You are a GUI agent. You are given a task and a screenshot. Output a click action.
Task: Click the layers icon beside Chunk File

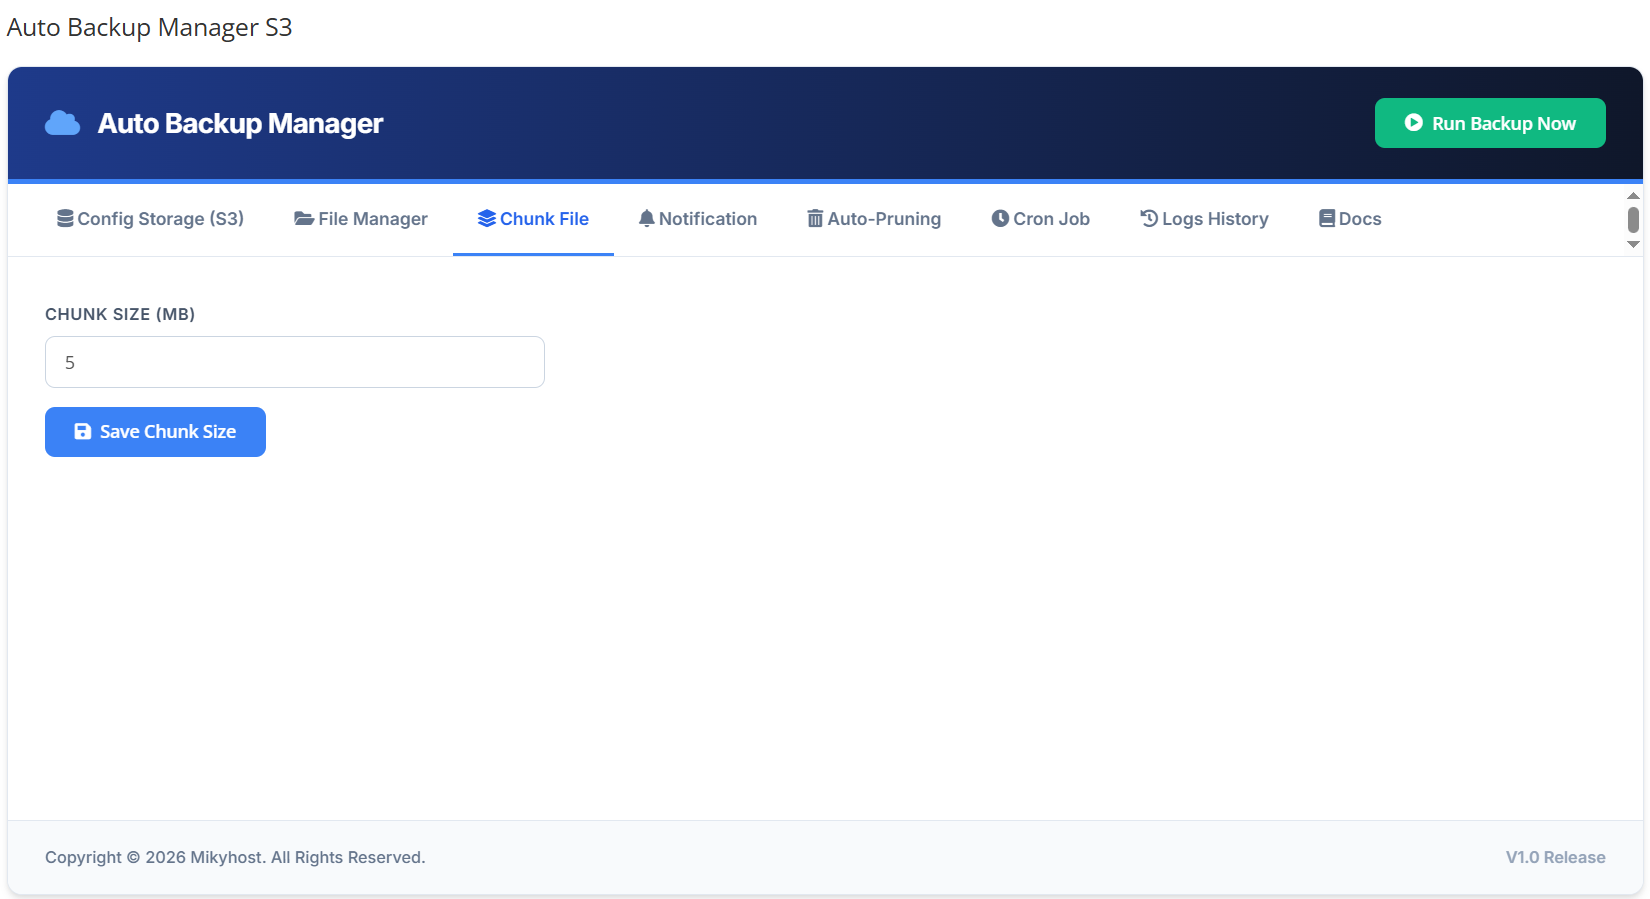487,218
